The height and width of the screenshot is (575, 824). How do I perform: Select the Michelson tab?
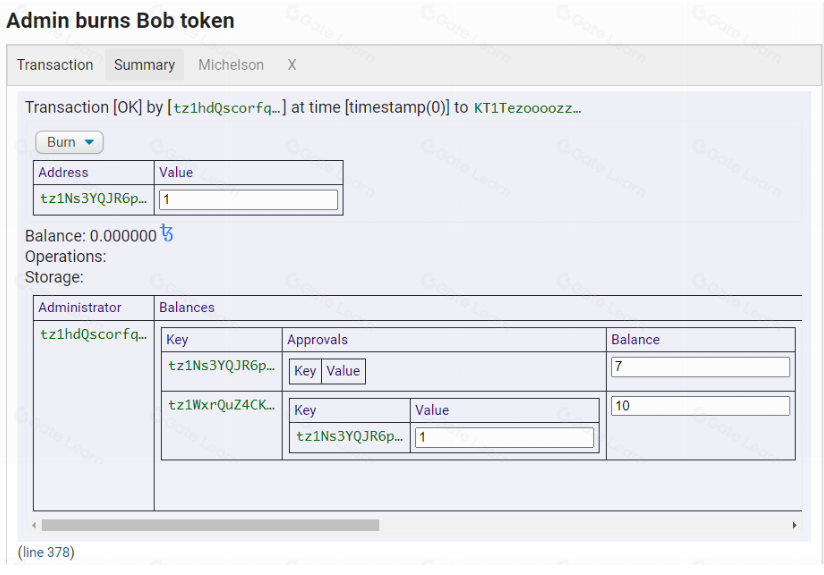(x=231, y=65)
